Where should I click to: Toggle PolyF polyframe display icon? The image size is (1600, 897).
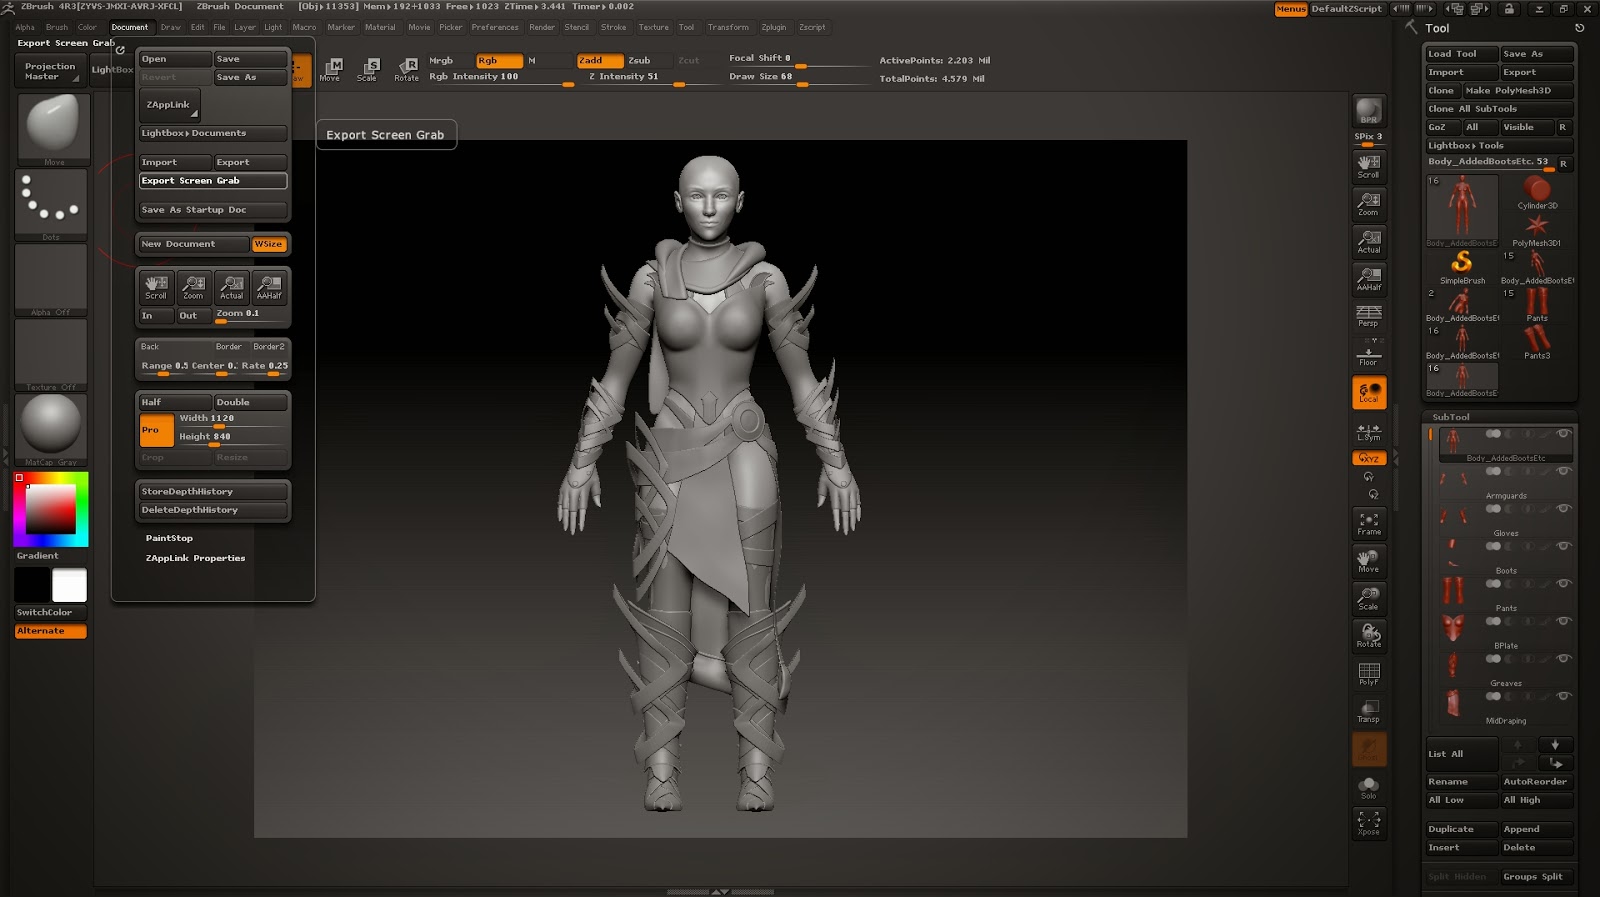click(1368, 674)
